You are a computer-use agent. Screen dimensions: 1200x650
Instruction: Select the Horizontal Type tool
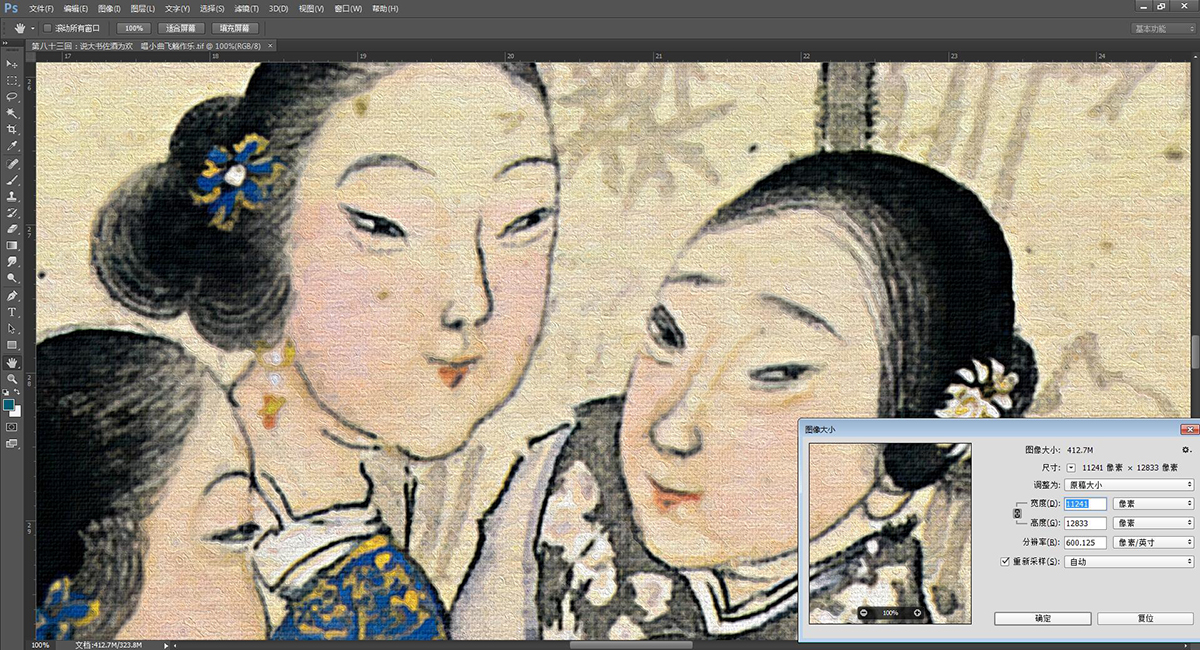(x=12, y=312)
